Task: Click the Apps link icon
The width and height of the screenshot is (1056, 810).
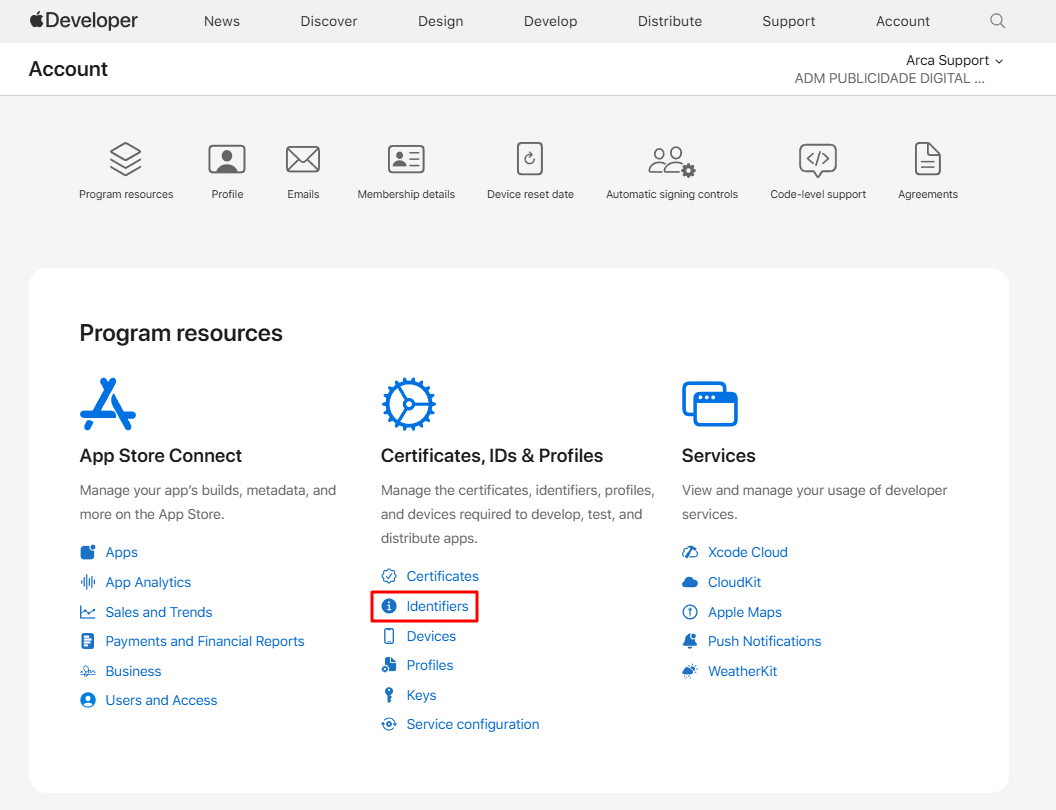Action: click(88, 552)
